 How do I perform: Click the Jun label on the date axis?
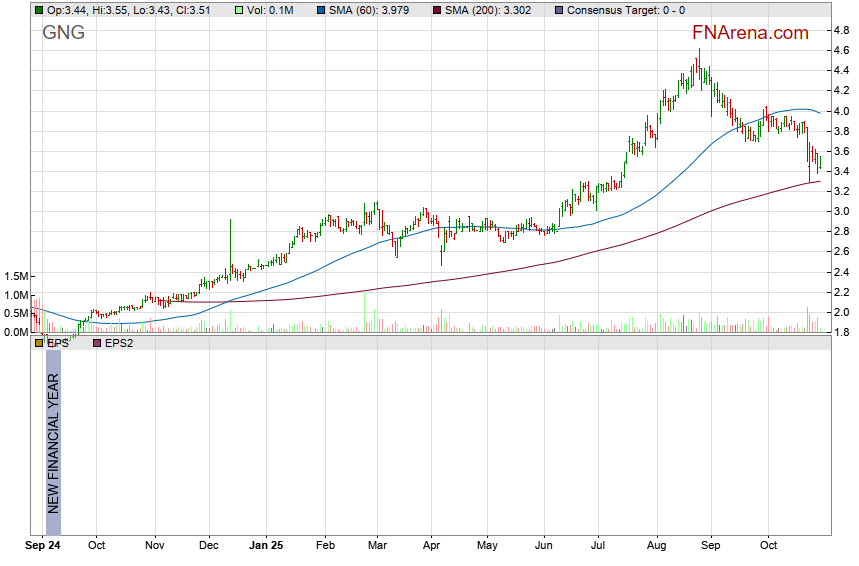544,547
